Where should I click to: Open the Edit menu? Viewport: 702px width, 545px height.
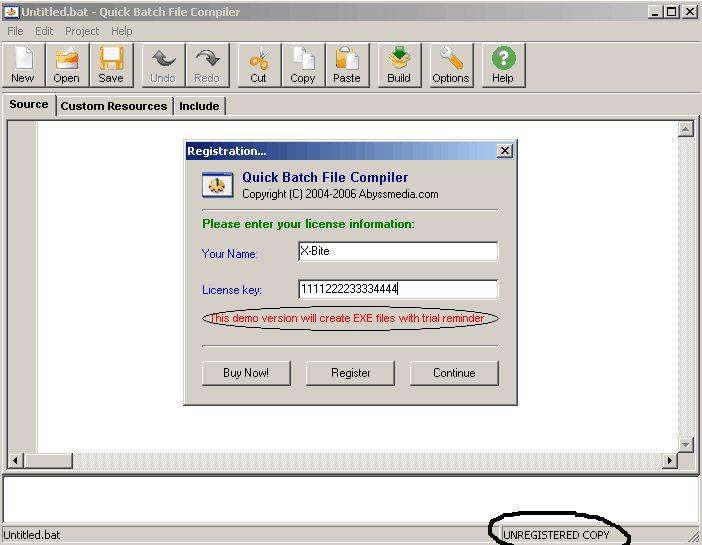[x=44, y=31]
